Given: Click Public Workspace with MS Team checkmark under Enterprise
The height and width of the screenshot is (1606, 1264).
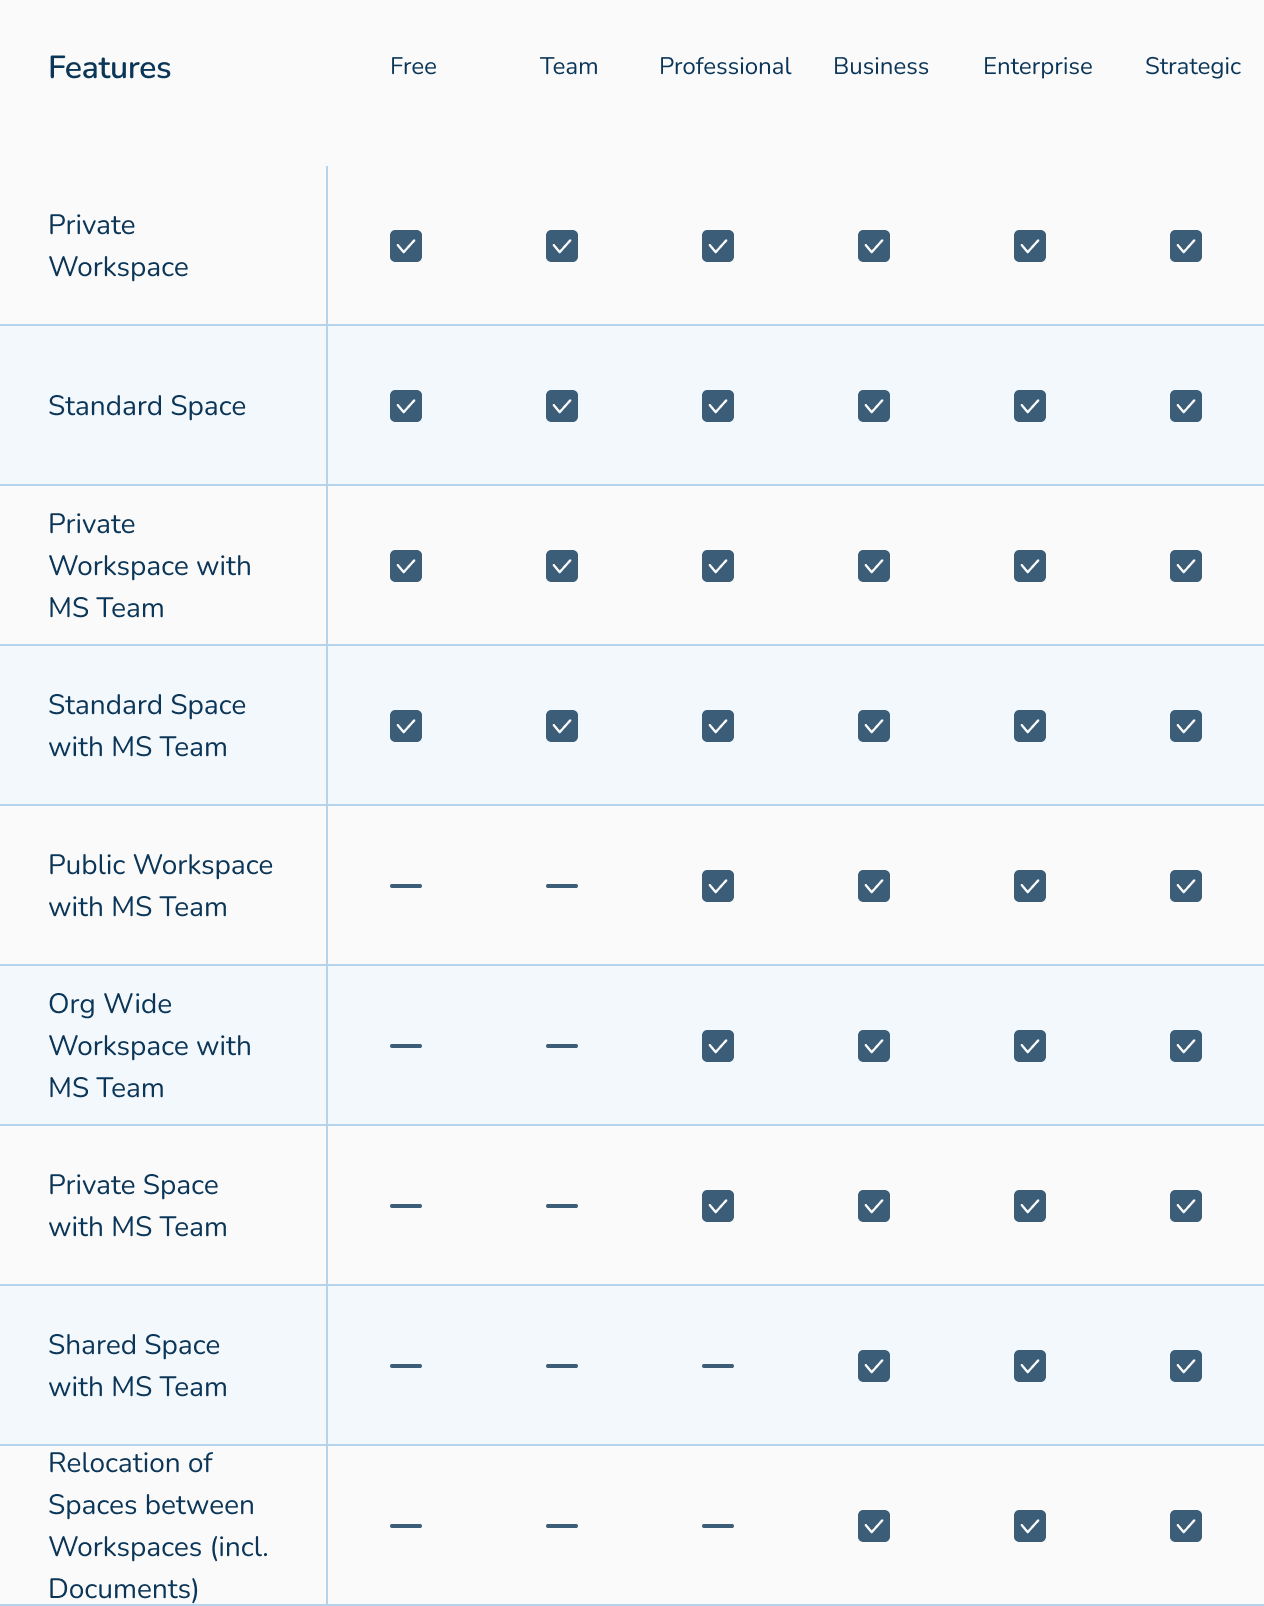Looking at the screenshot, I should [x=1030, y=886].
